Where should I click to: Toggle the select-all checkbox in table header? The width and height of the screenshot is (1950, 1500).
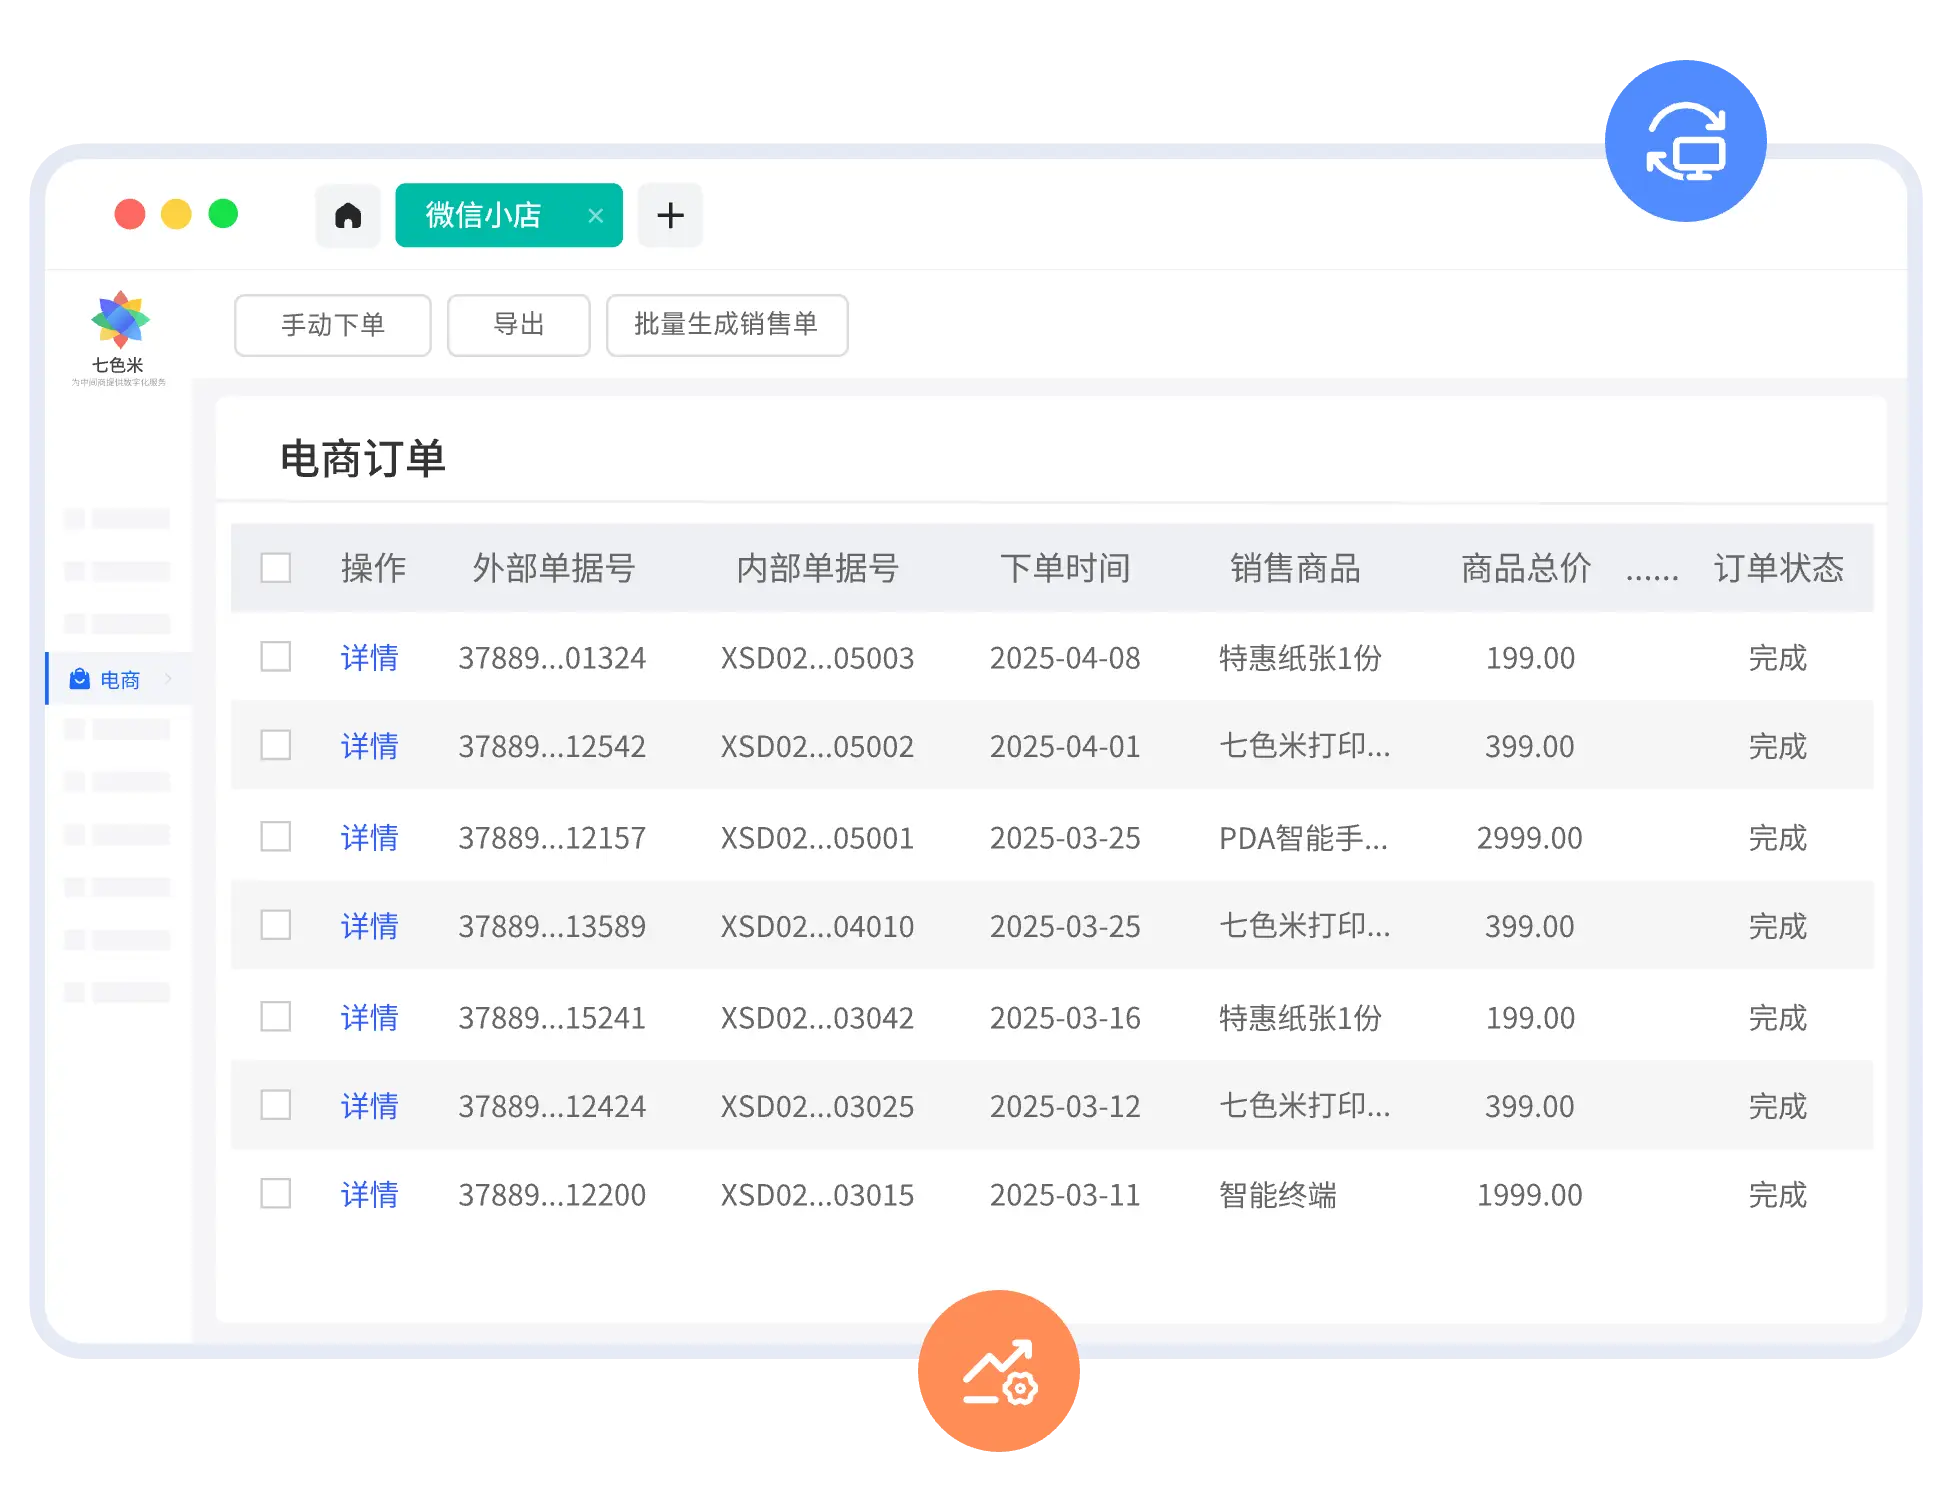pos(275,568)
